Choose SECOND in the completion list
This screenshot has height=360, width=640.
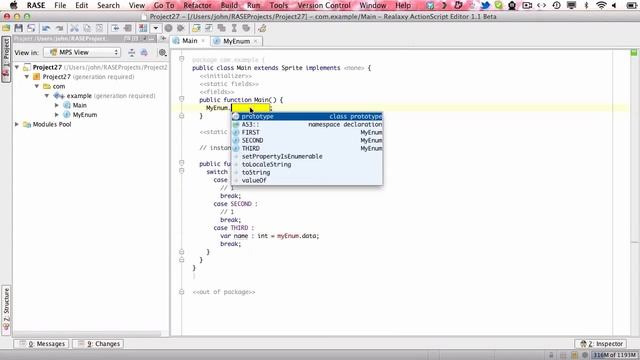[307, 140]
